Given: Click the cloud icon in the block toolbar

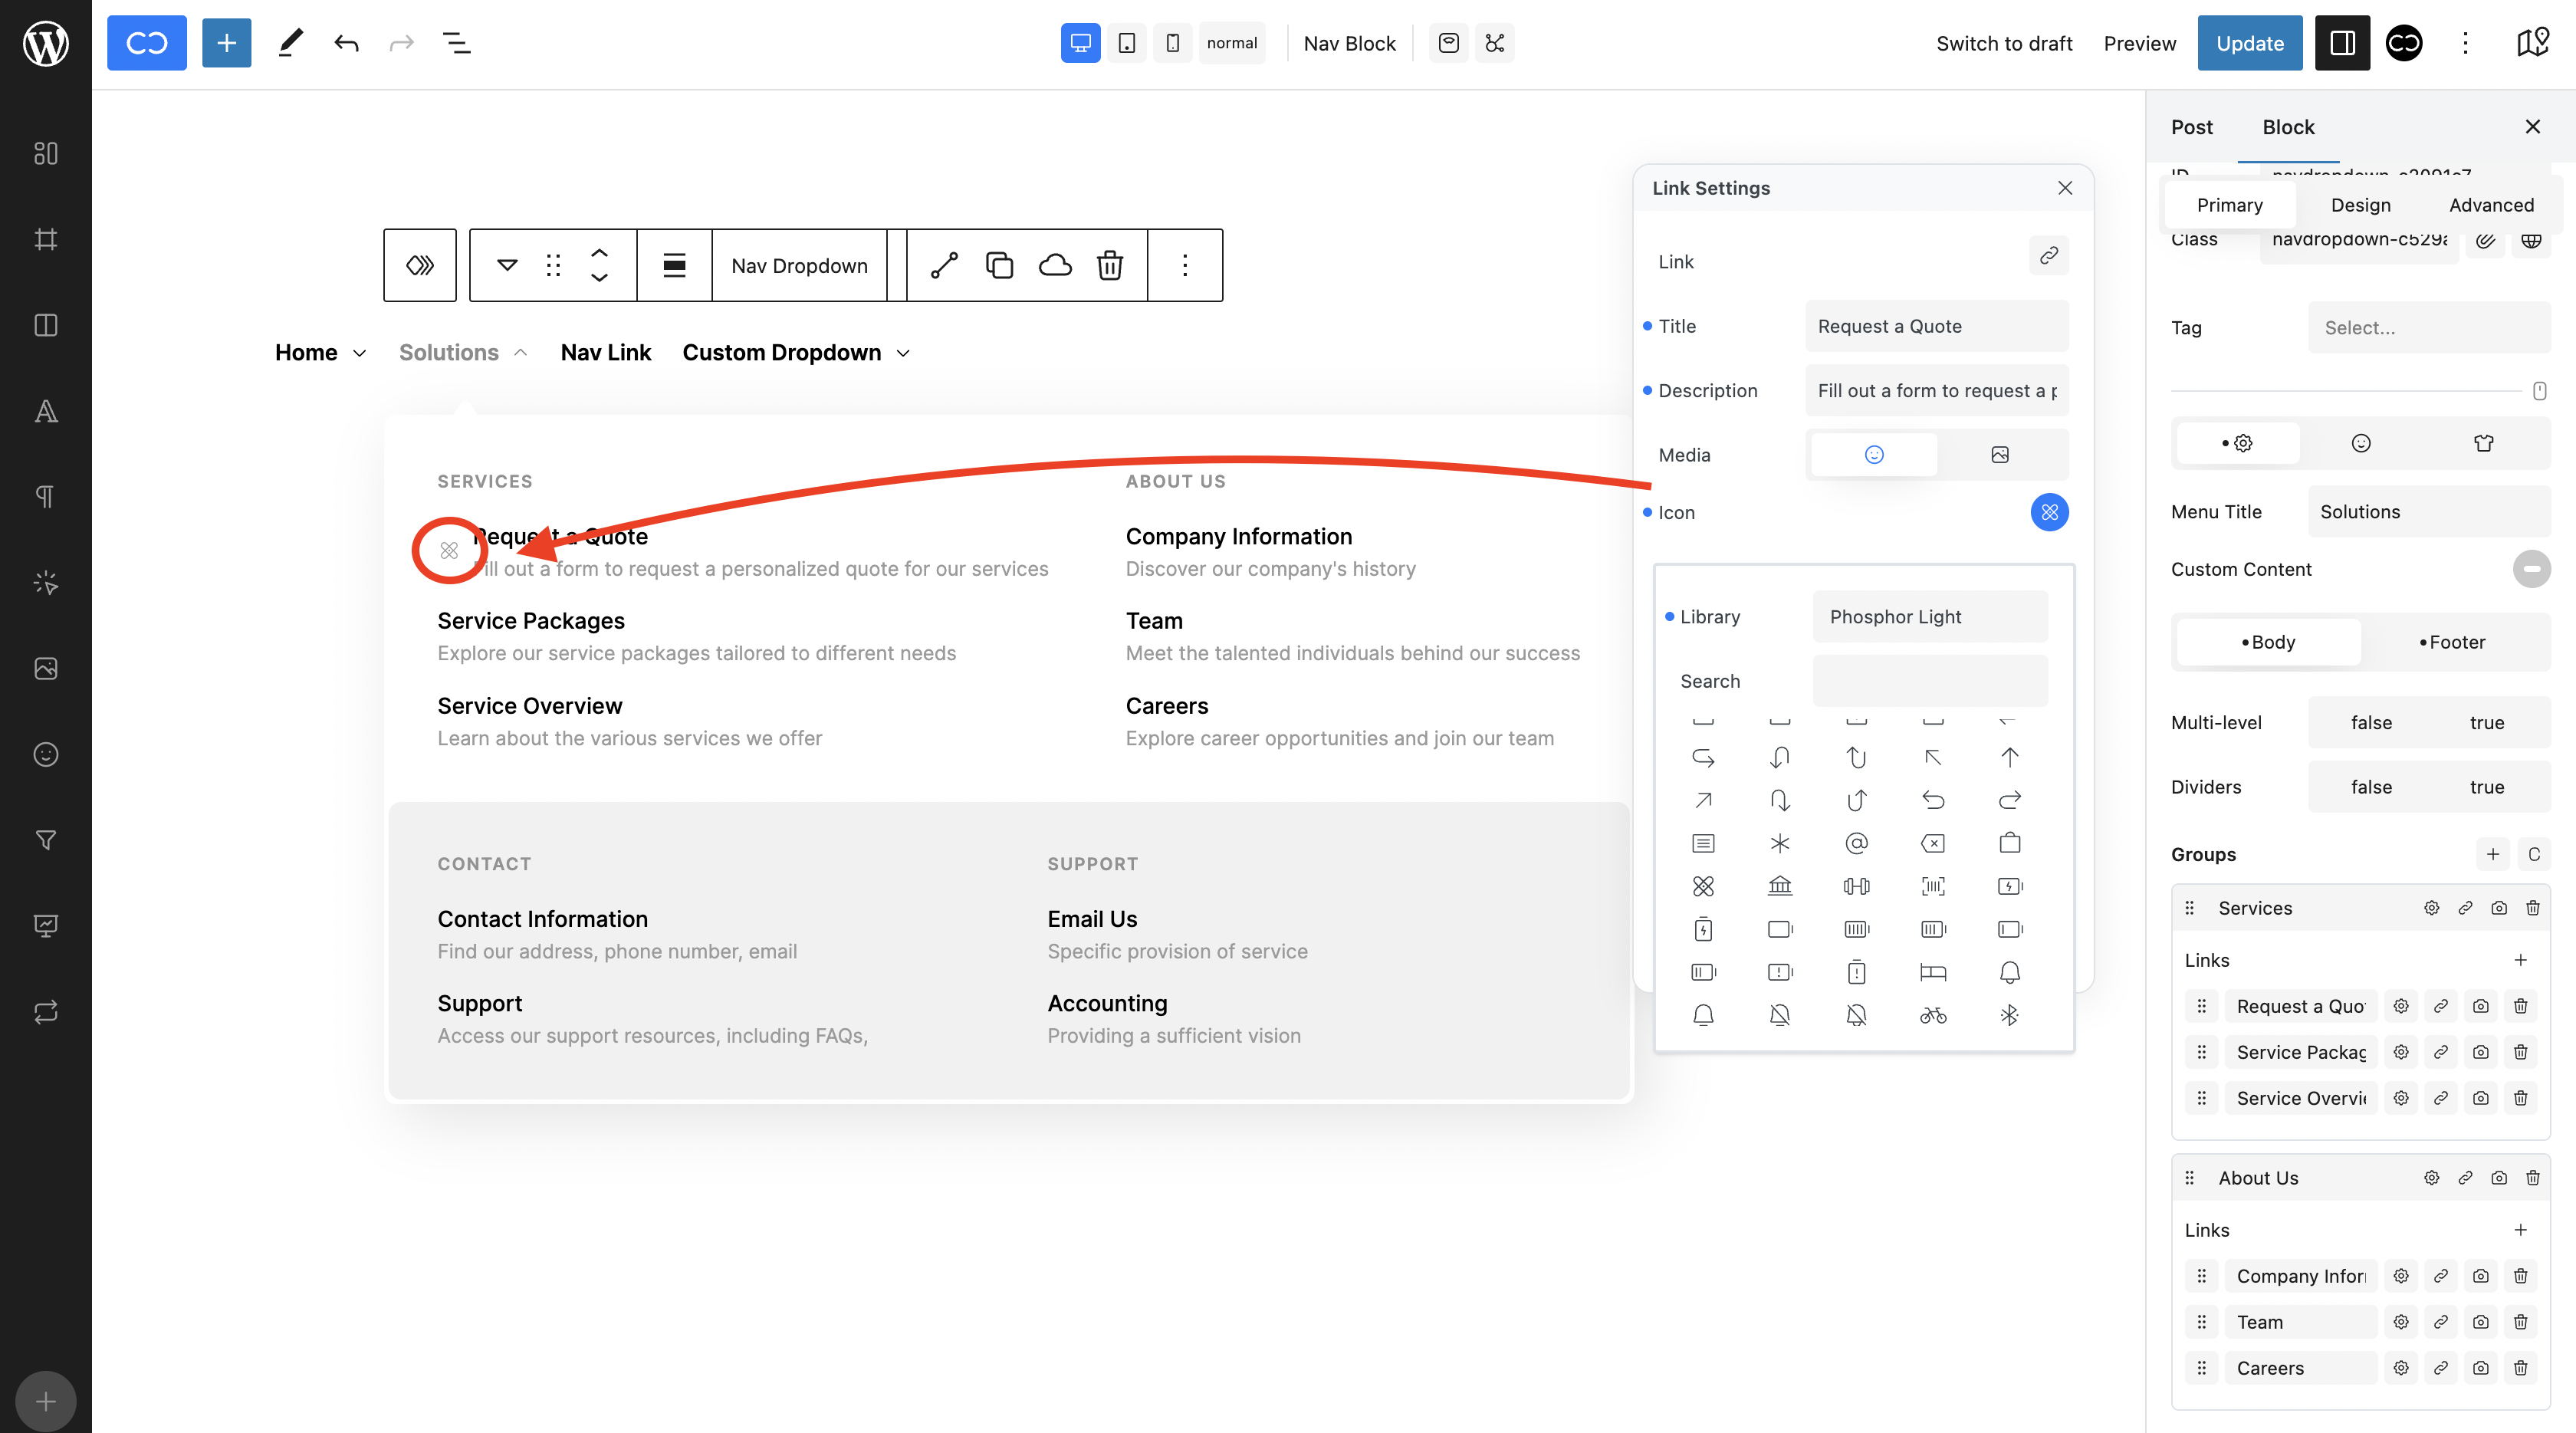Looking at the screenshot, I should pos(1054,265).
